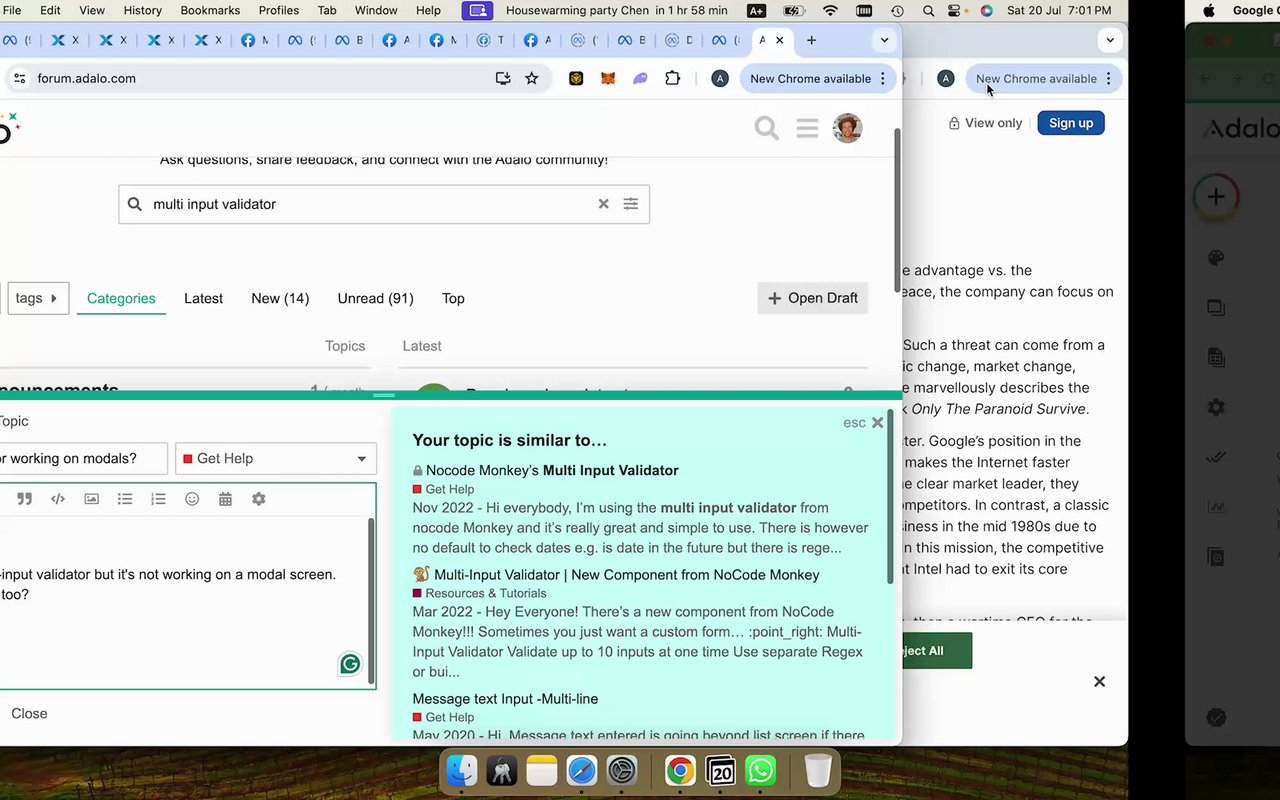Screen dimensions: 1280x800
Task: Open a new Chrome tab
Action: (811, 40)
